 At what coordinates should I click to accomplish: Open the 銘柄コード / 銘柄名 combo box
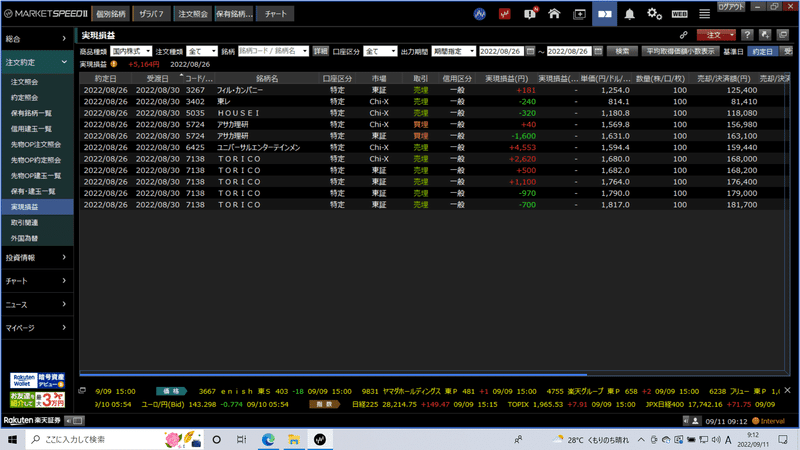273,51
